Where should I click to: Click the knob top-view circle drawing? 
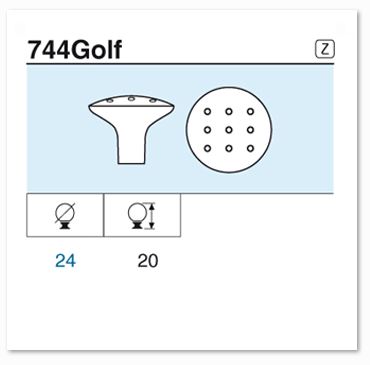coord(229,130)
